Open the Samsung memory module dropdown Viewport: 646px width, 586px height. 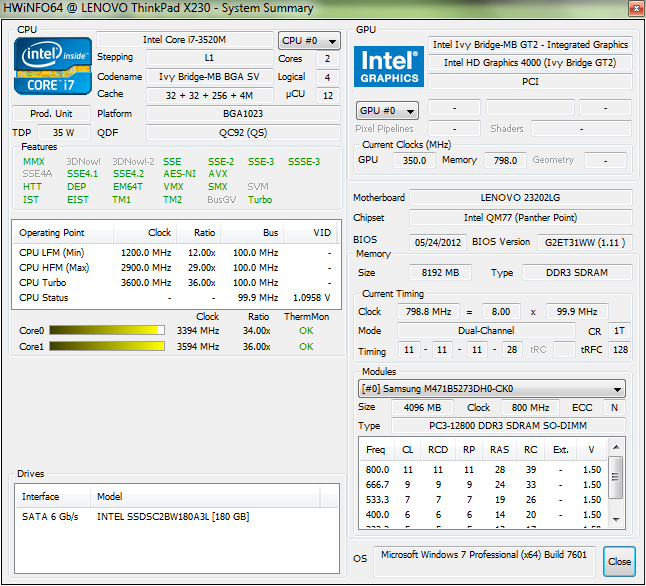click(x=492, y=389)
